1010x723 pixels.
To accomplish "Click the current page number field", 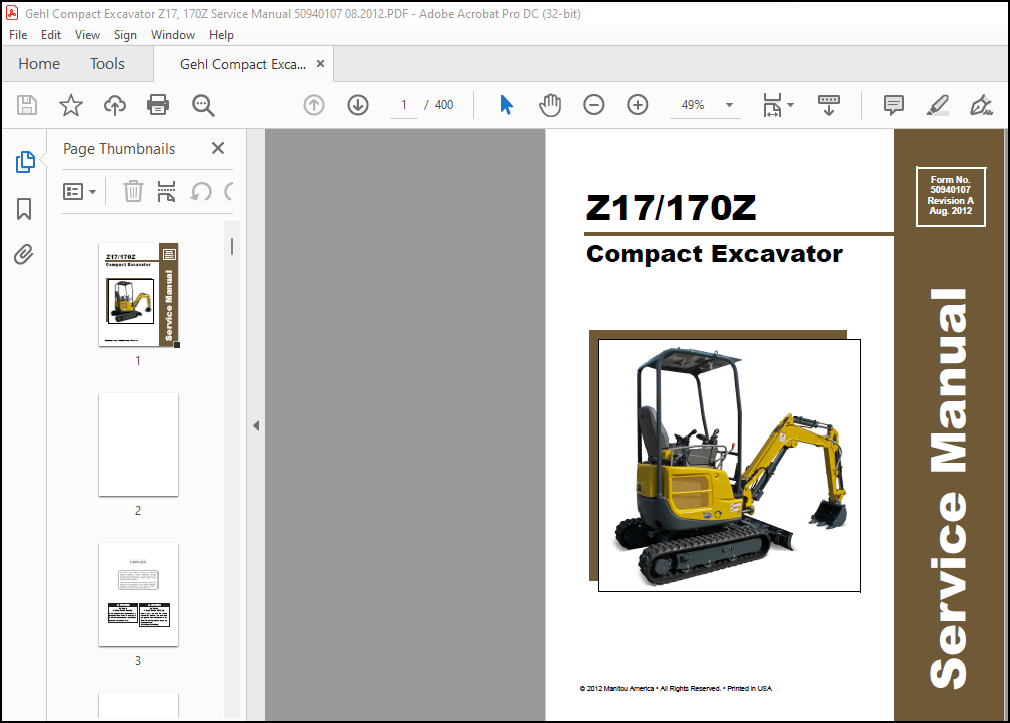I will coord(404,105).
